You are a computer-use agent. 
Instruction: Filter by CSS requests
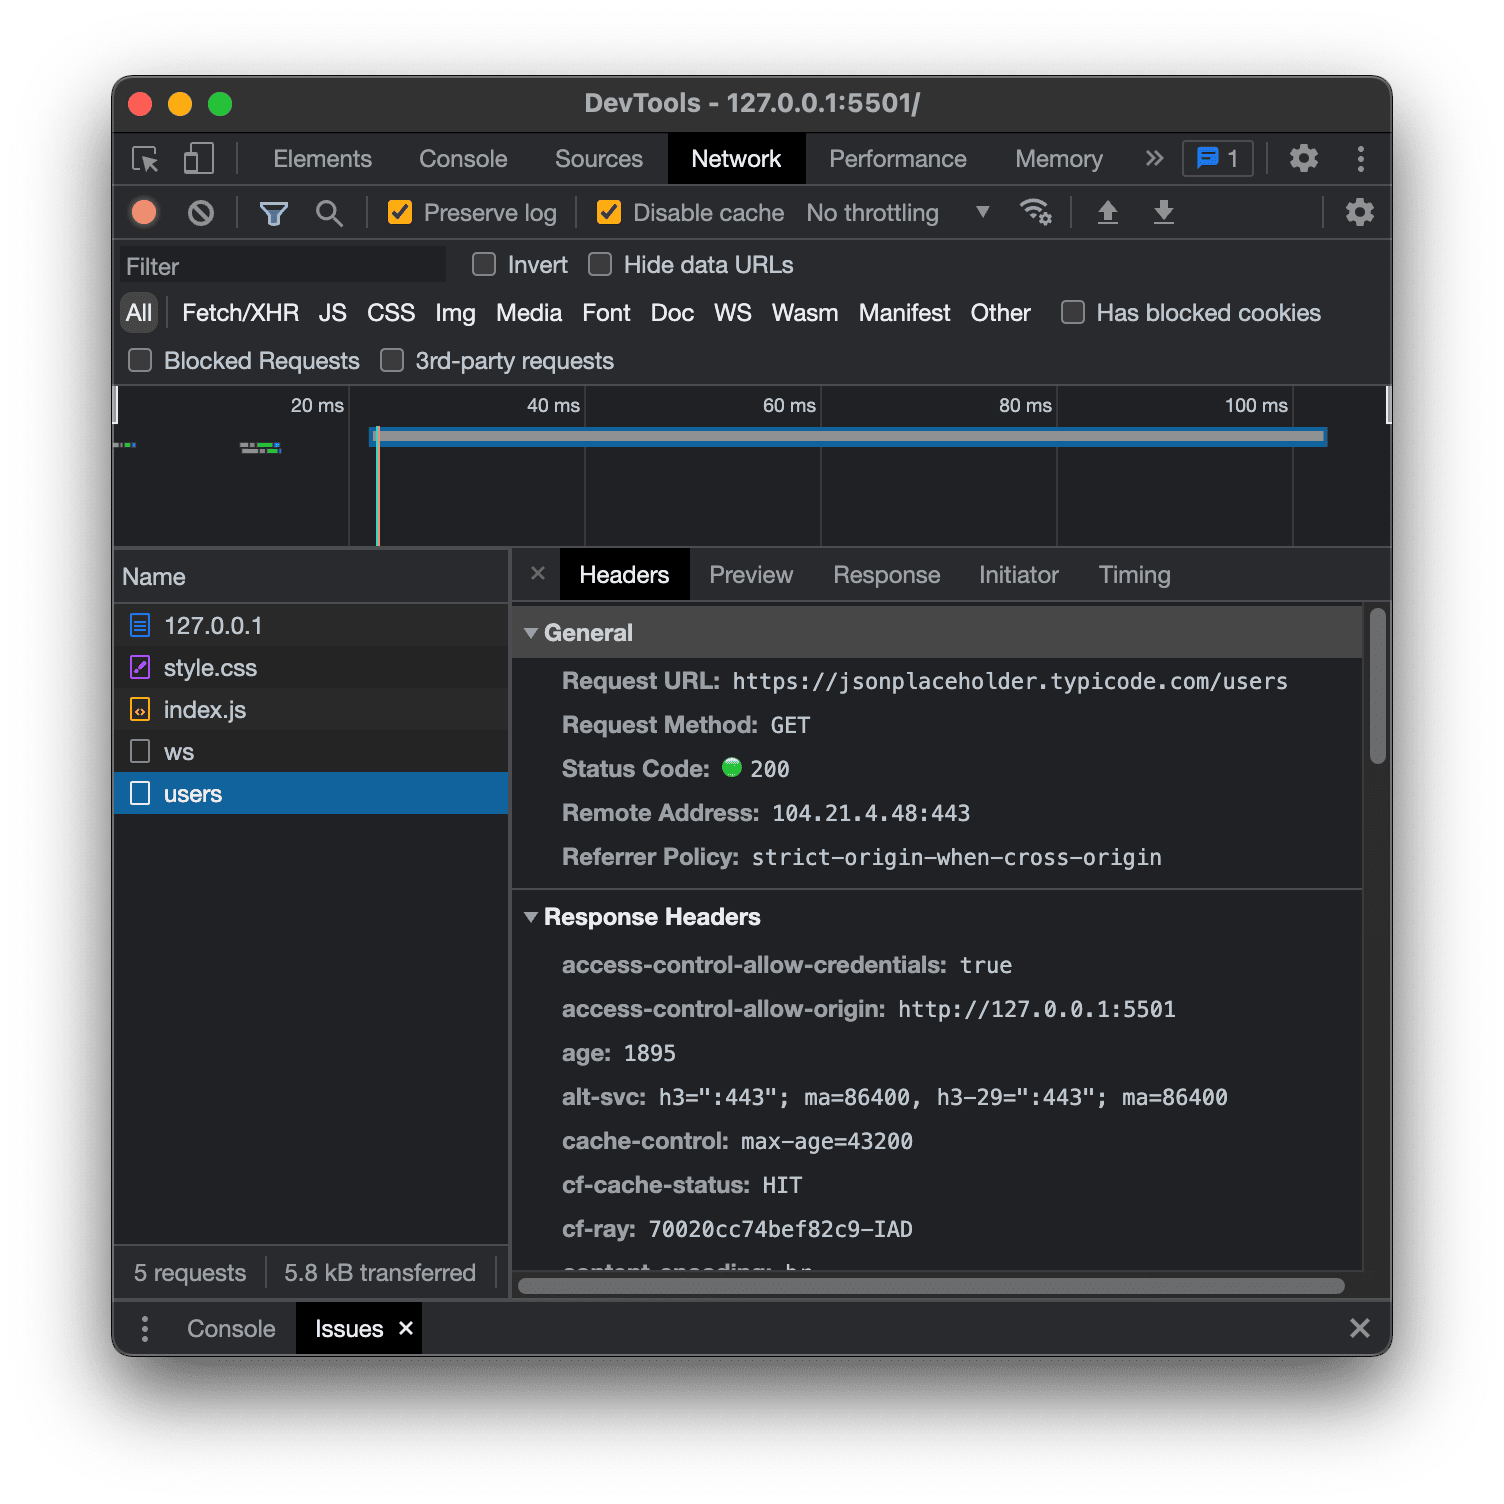point(391,313)
